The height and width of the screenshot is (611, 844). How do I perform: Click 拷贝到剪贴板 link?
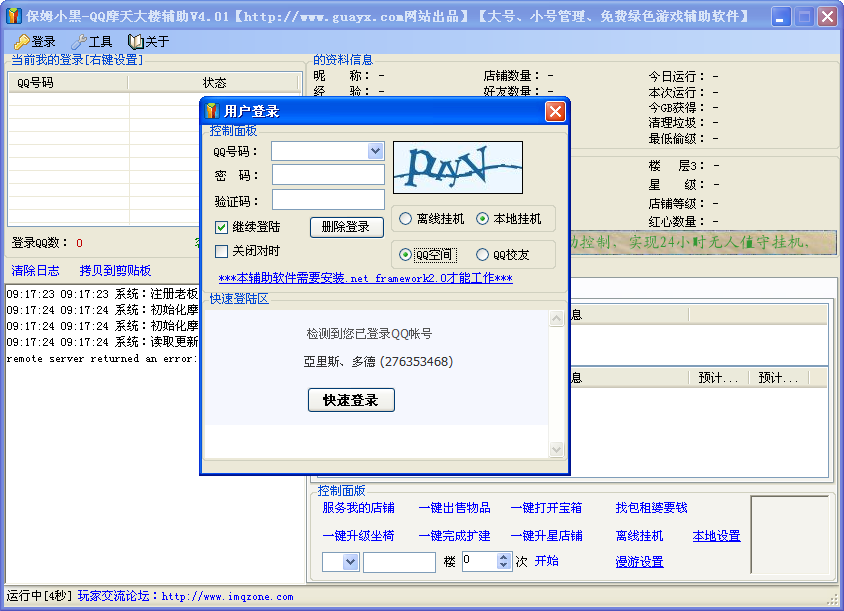pos(115,271)
